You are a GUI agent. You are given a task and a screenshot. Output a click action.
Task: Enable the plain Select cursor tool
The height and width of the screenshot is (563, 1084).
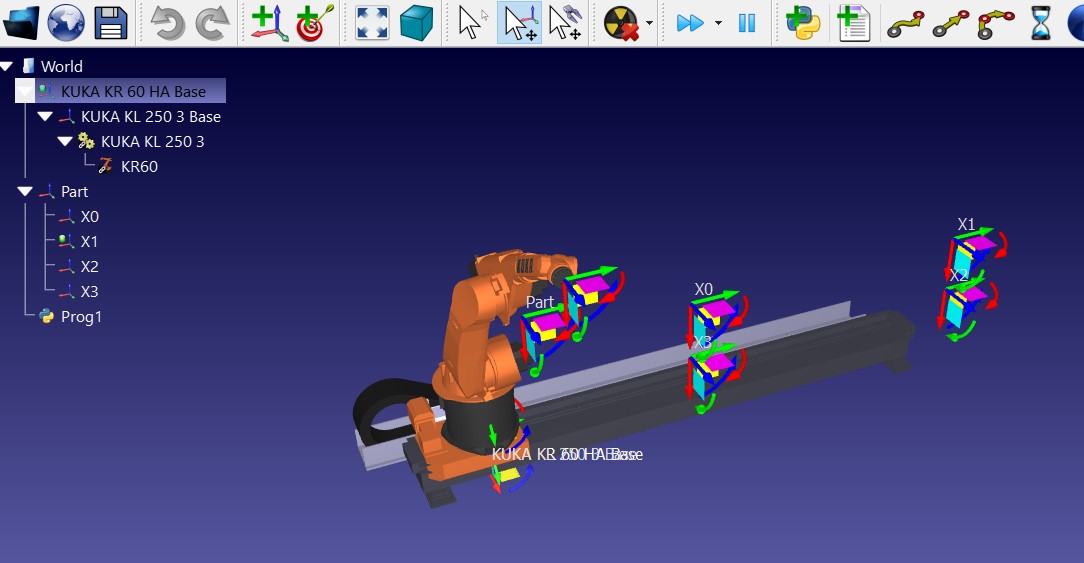472,22
